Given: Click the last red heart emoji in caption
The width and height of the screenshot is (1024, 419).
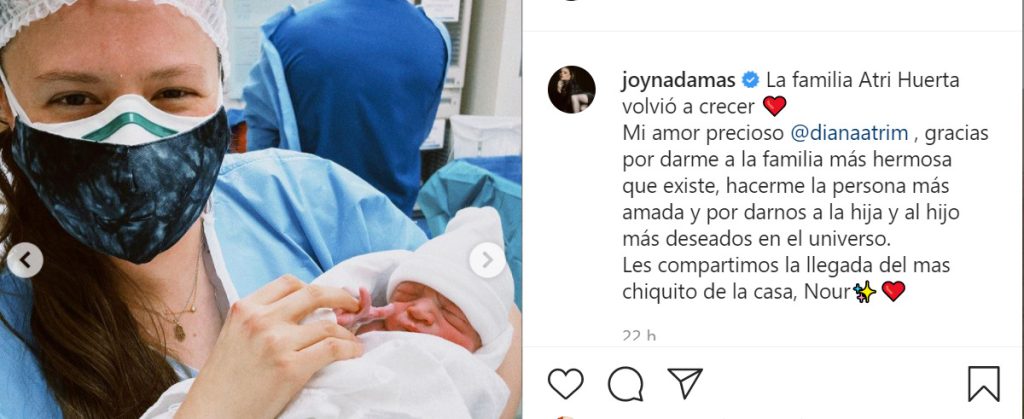Looking at the screenshot, I should 893,292.
